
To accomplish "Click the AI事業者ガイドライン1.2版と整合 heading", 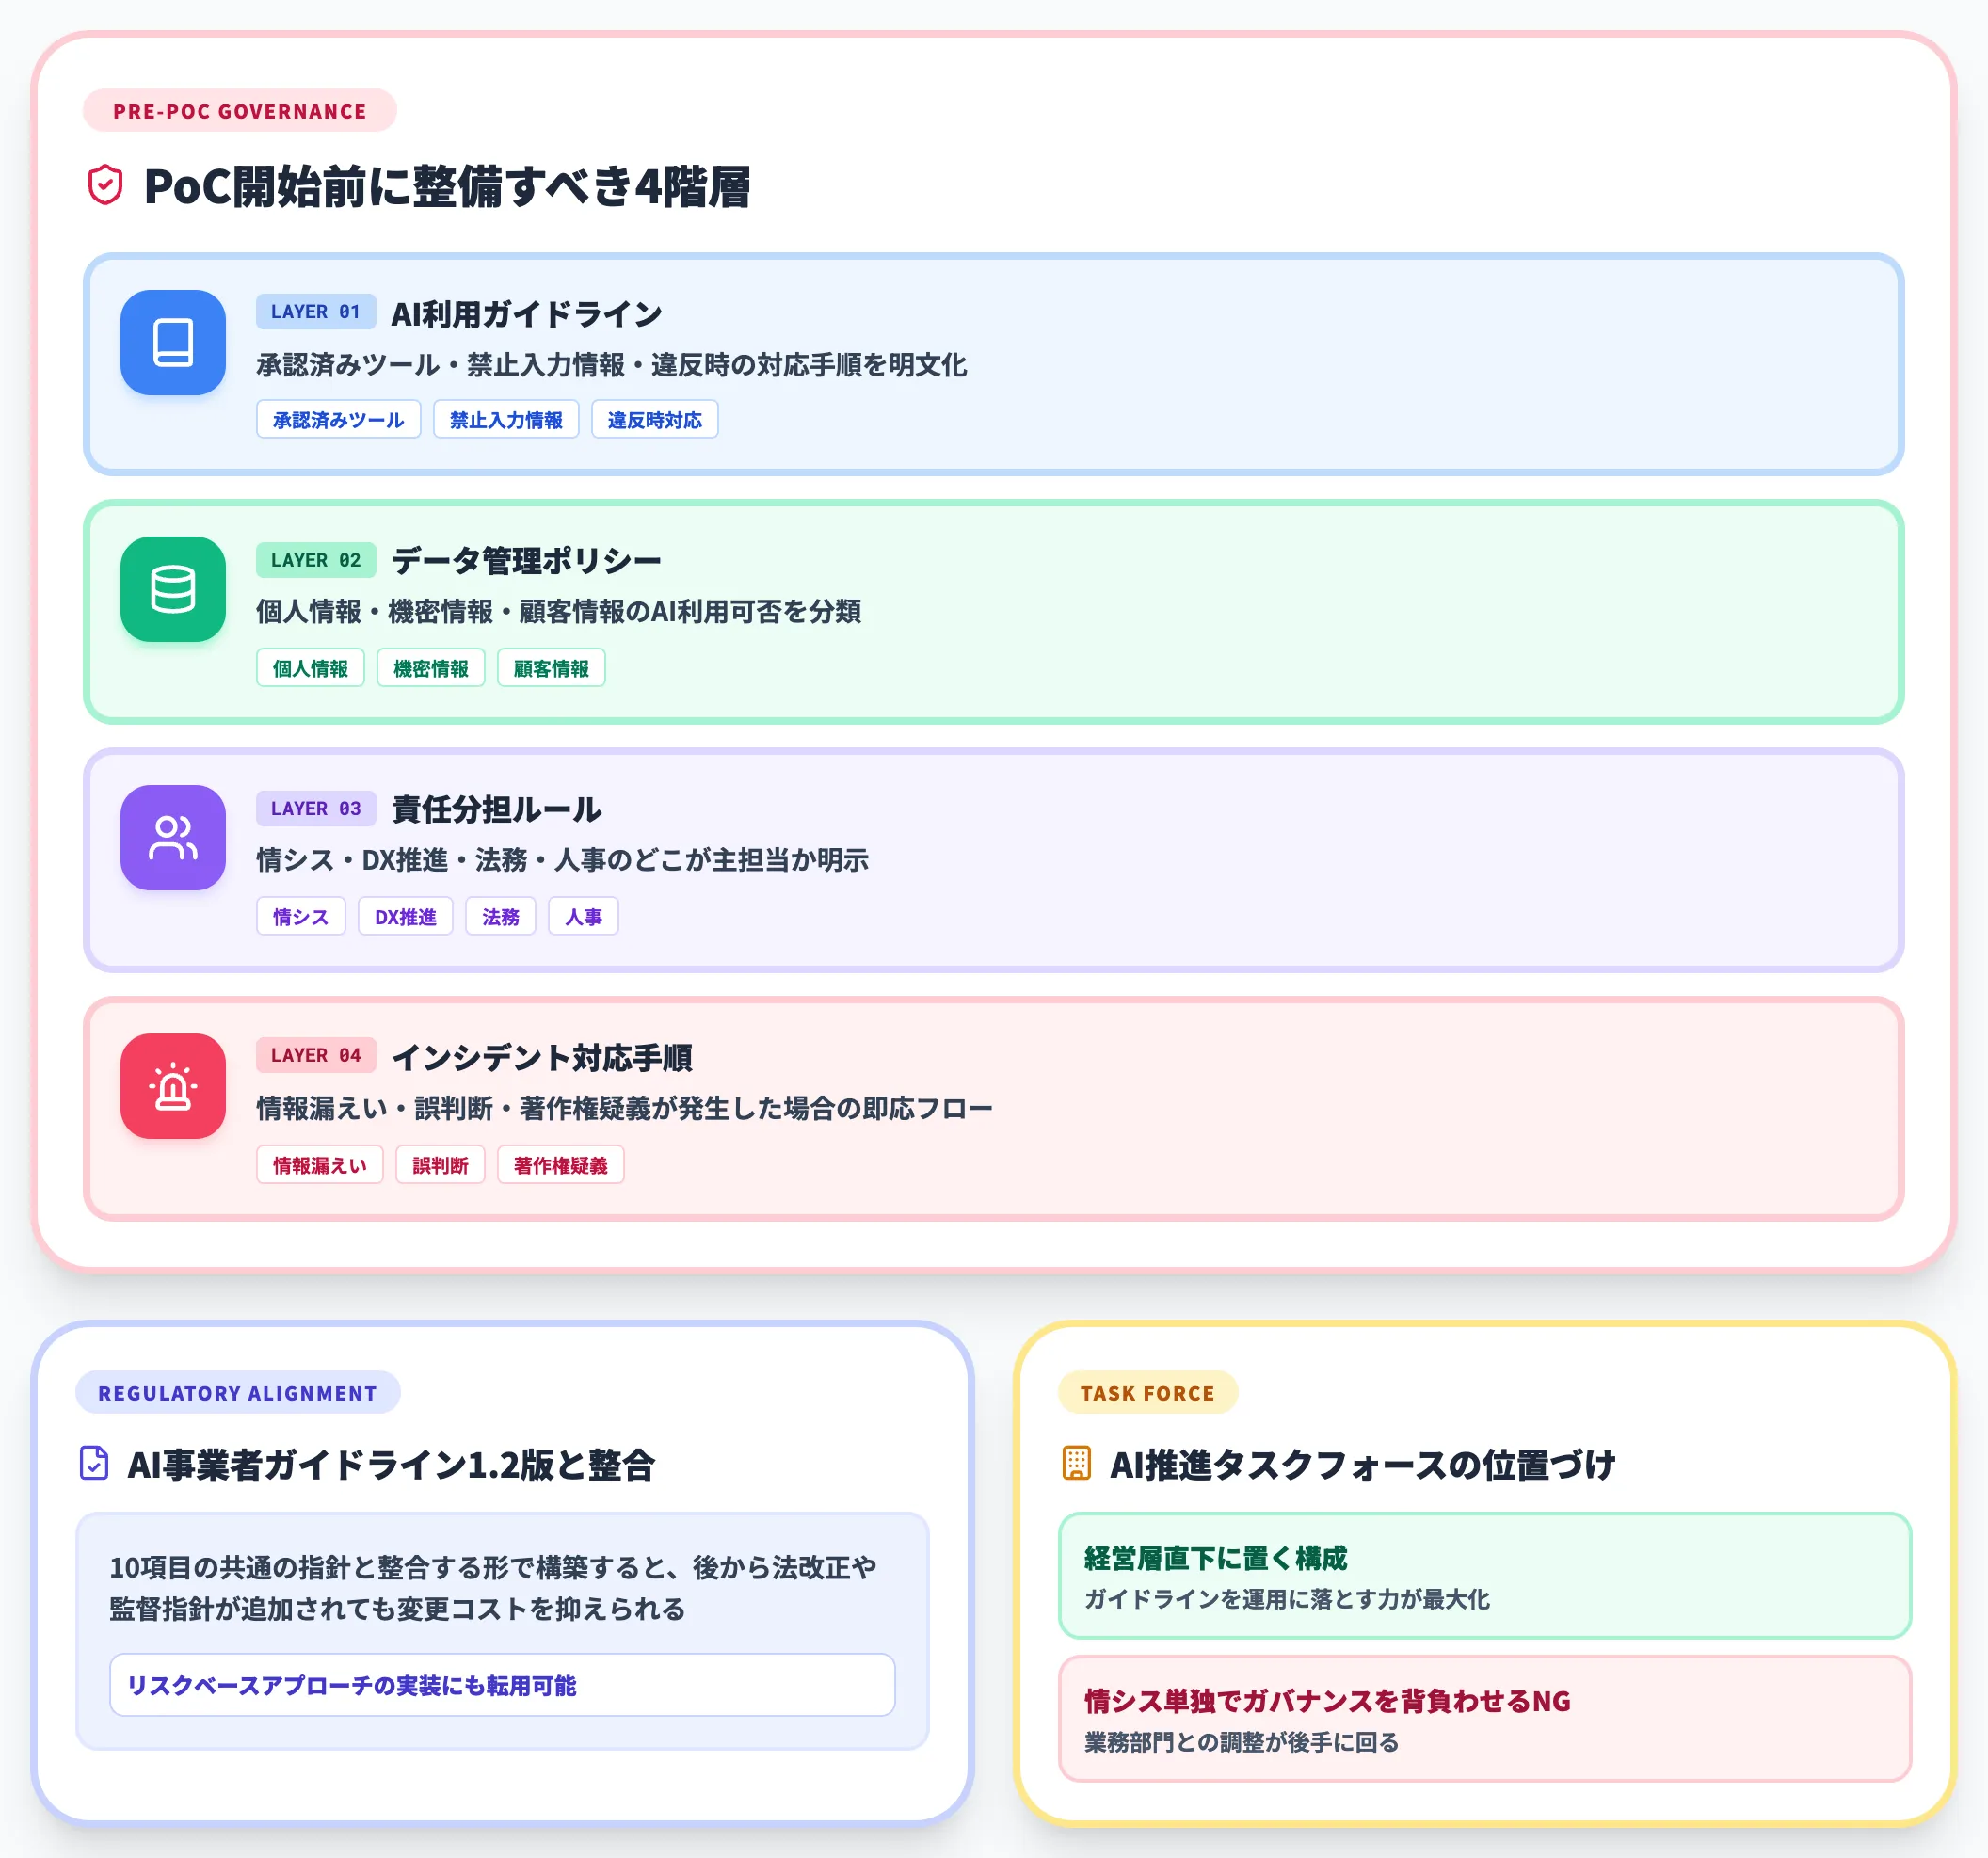I will (x=391, y=1464).
